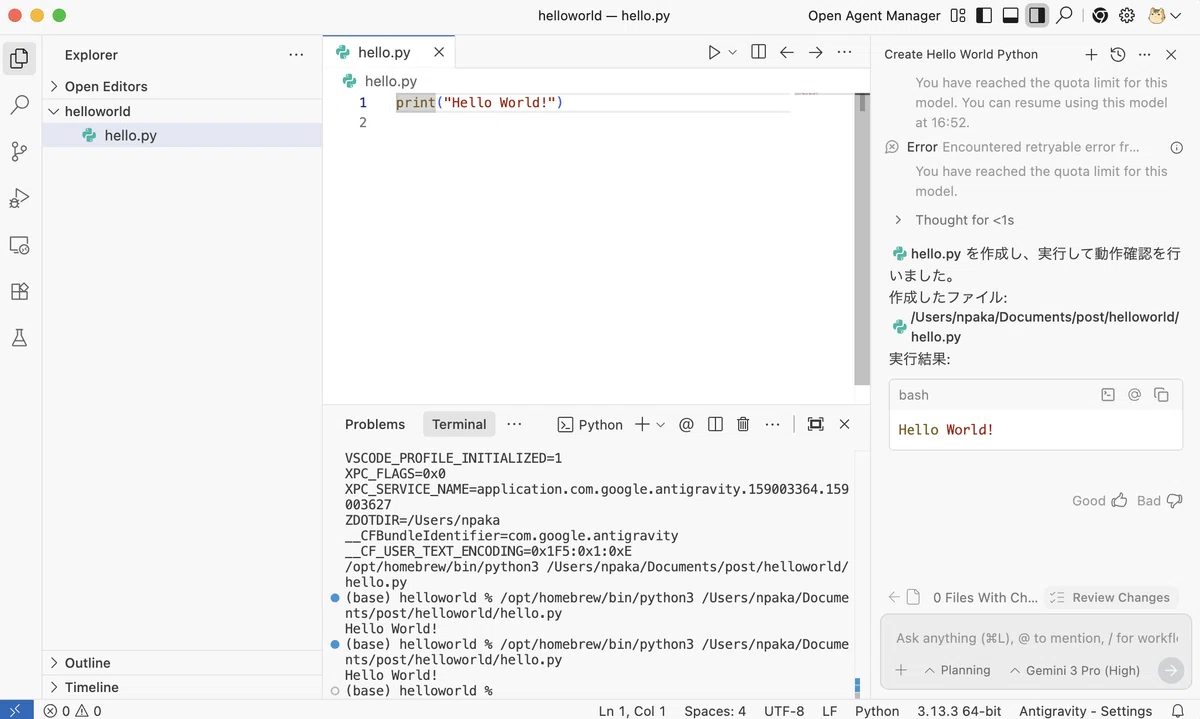Toggle the agent side panel button
The width and height of the screenshot is (1200, 719).
[1037, 15]
